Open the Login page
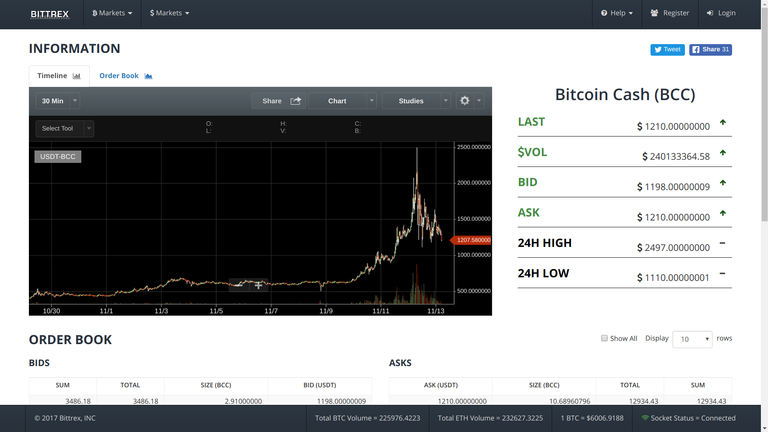768x432 pixels. coord(721,13)
